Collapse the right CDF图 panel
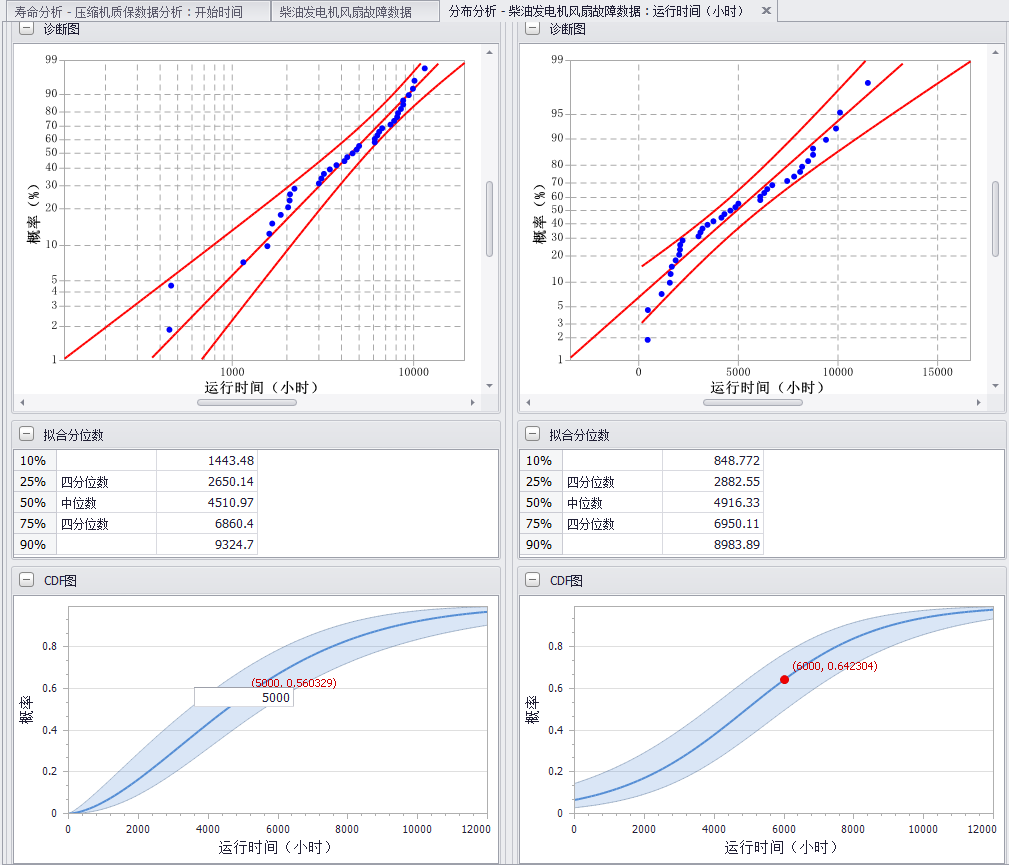This screenshot has height=865, width=1009. (533, 580)
